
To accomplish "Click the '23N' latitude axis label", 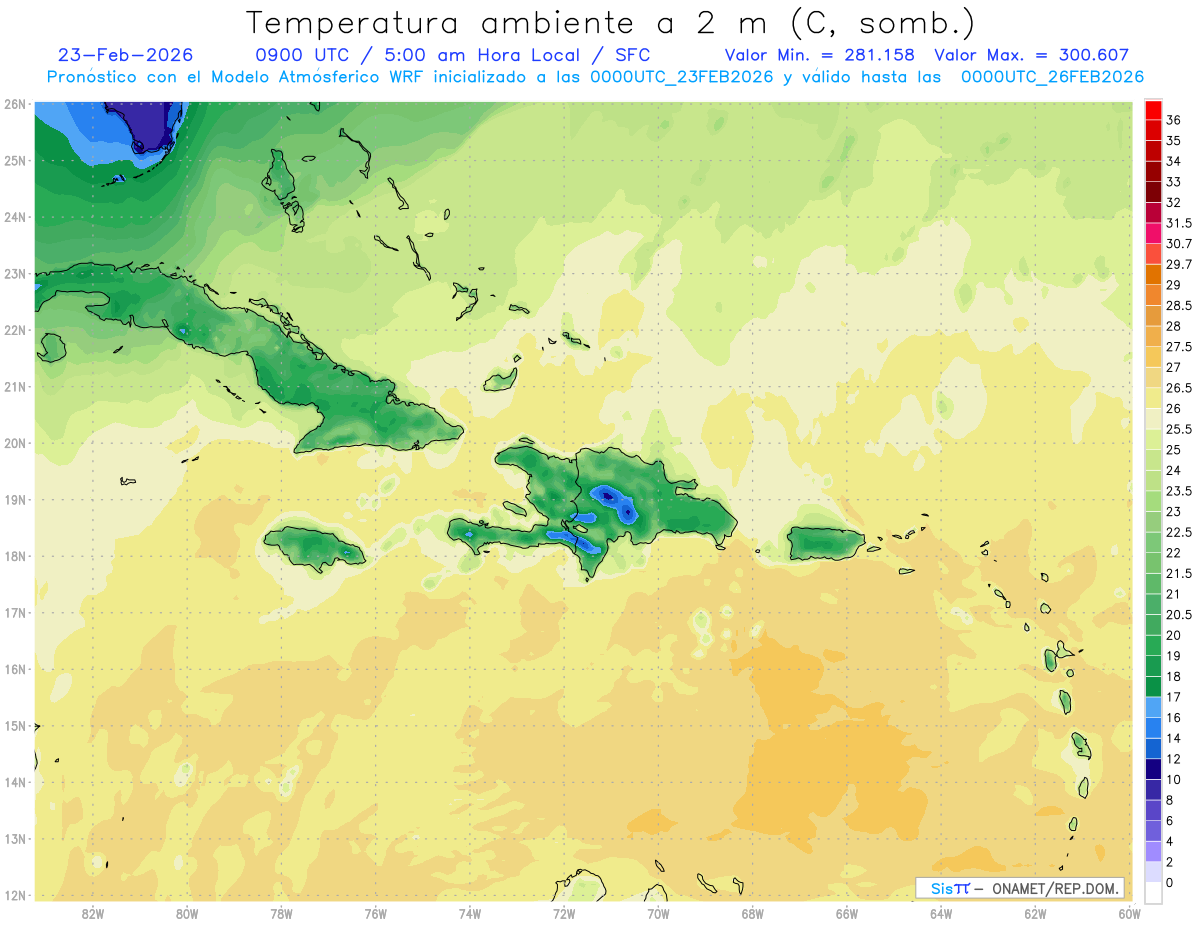I will coord(15,273).
